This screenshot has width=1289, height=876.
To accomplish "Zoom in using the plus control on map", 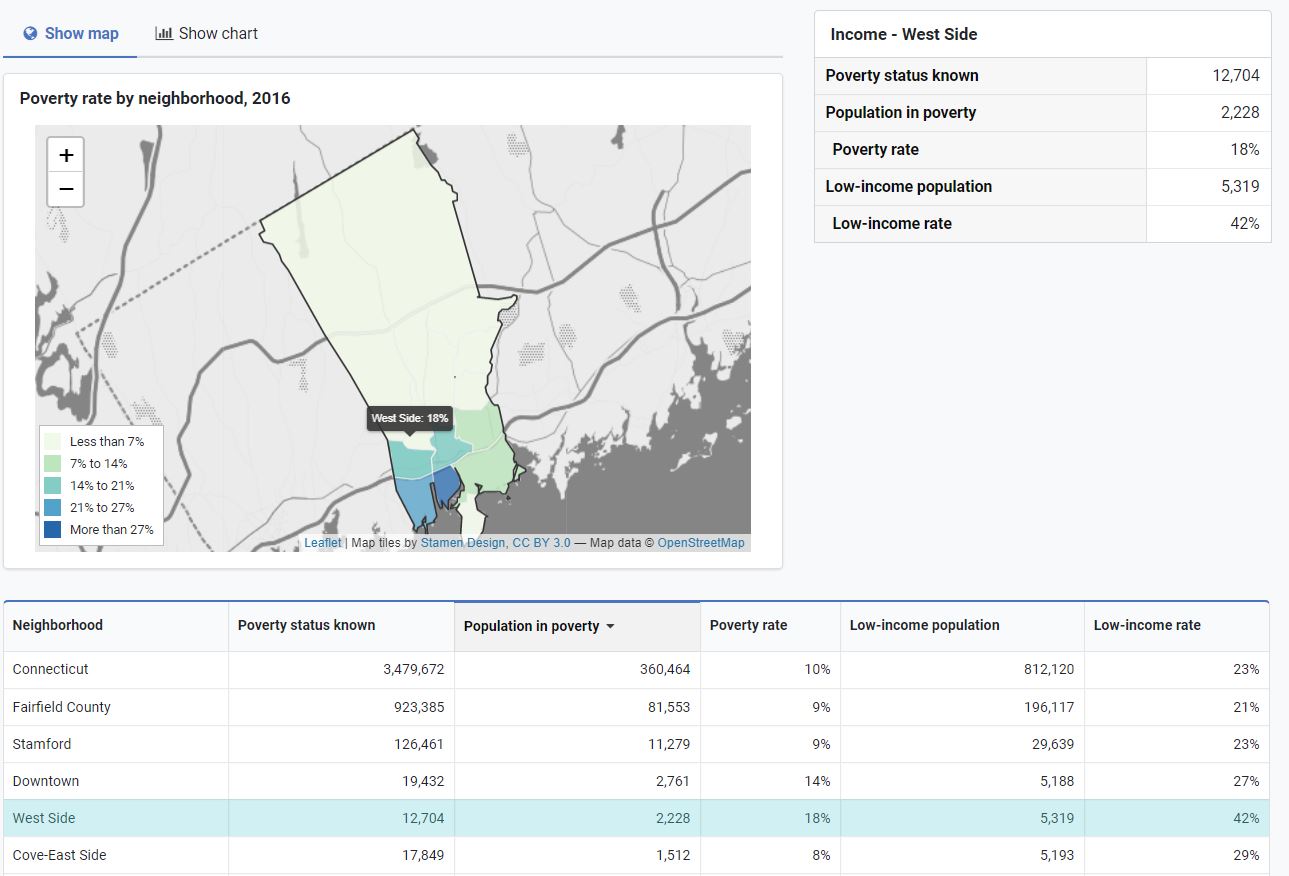I will coord(65,155).
